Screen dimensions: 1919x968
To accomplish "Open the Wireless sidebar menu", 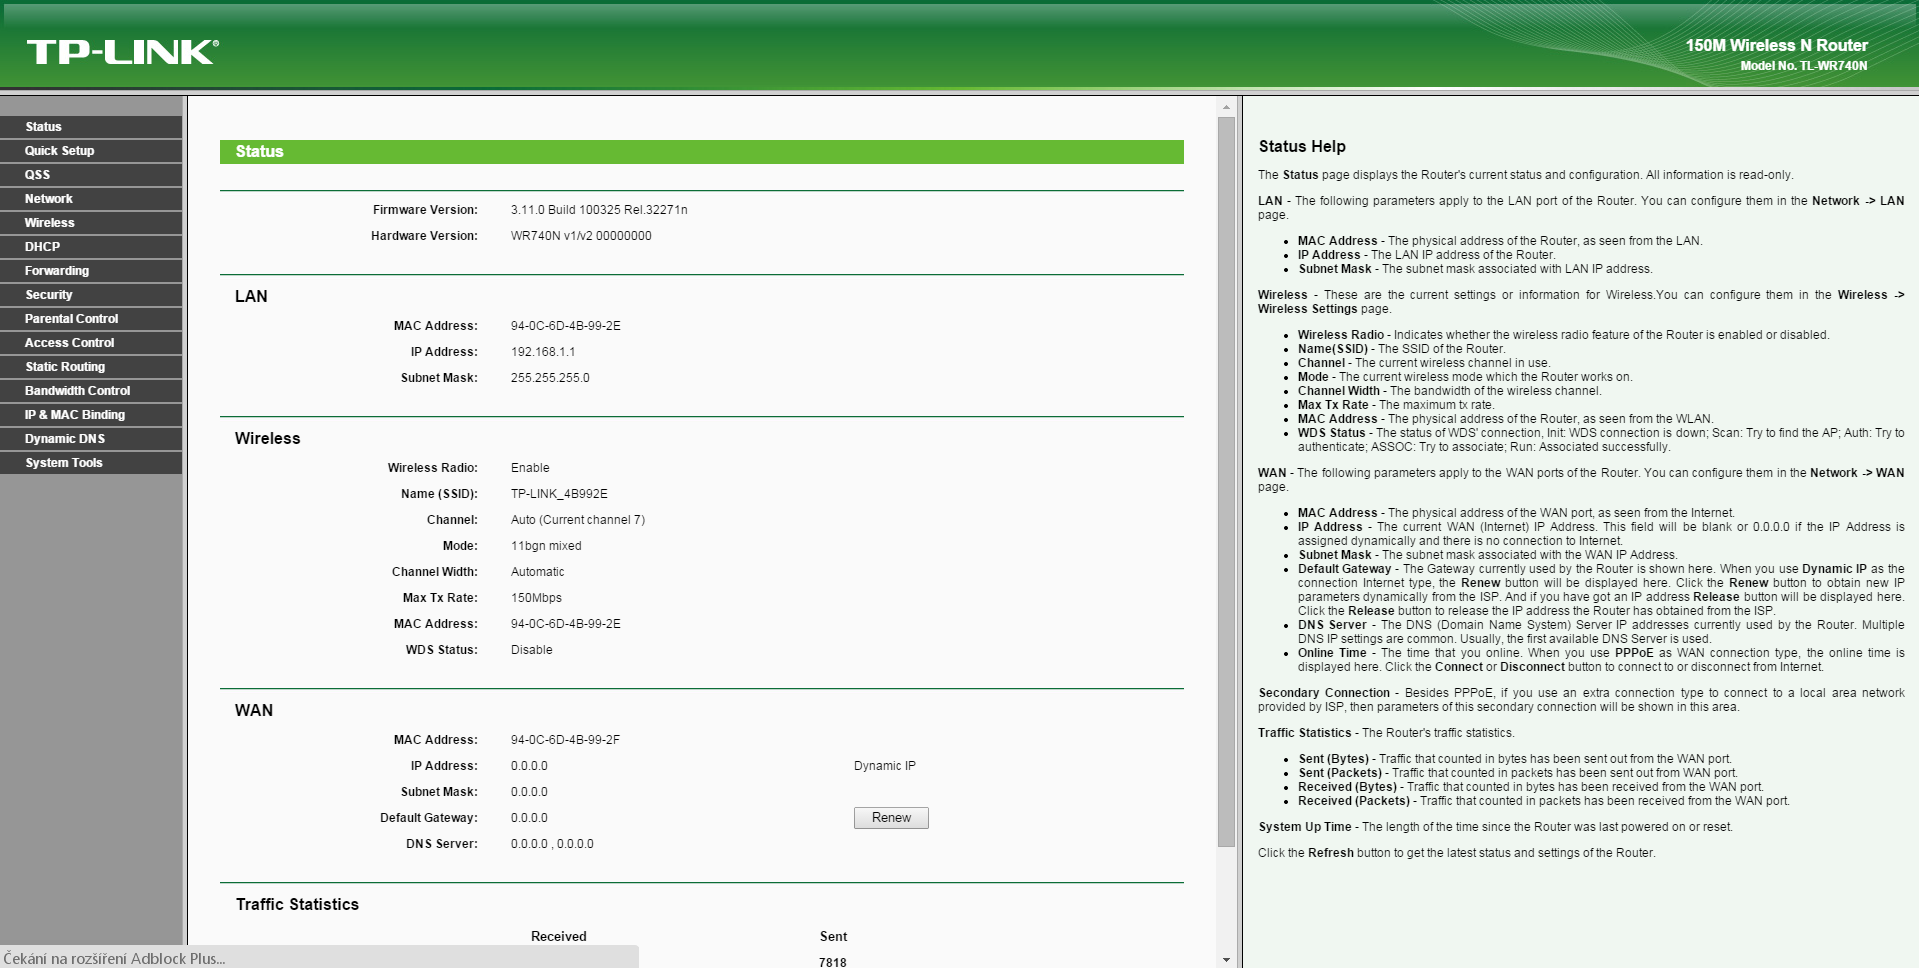I will point(91,223).
